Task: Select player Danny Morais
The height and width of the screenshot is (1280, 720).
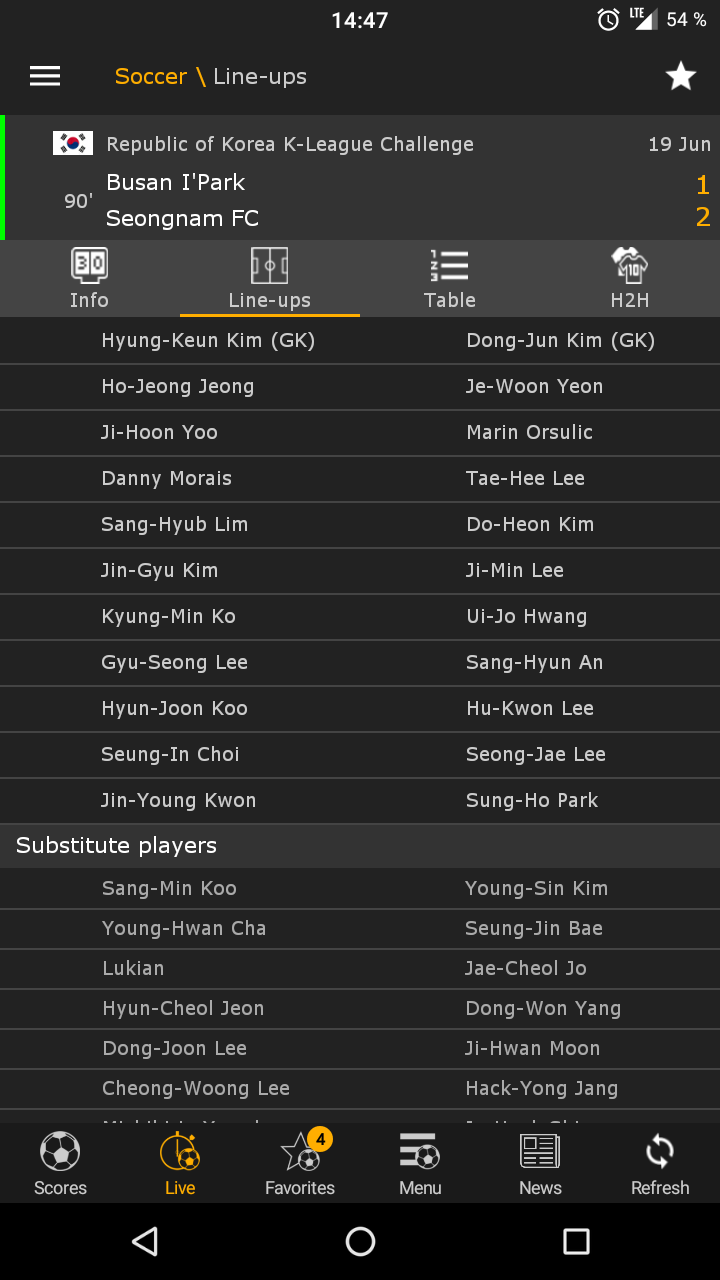Action: pyautogui.click(x=167, y=478)
